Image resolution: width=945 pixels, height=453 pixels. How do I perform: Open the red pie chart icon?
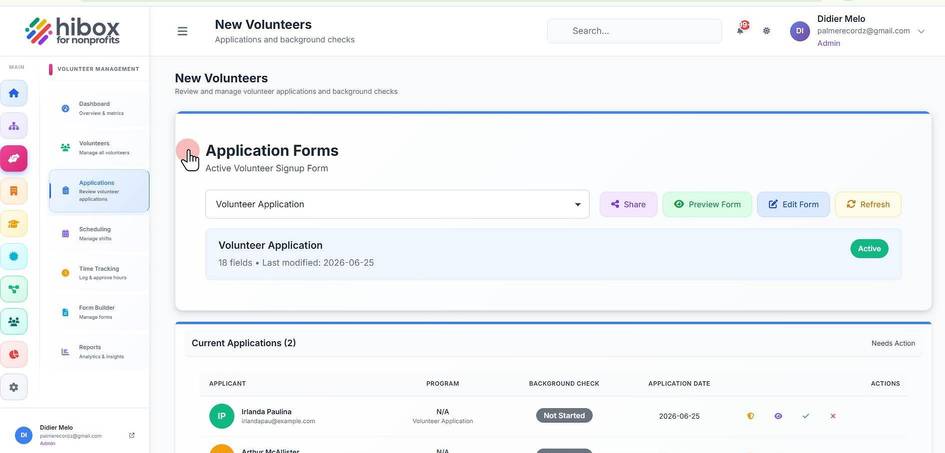tap(14, 354)
